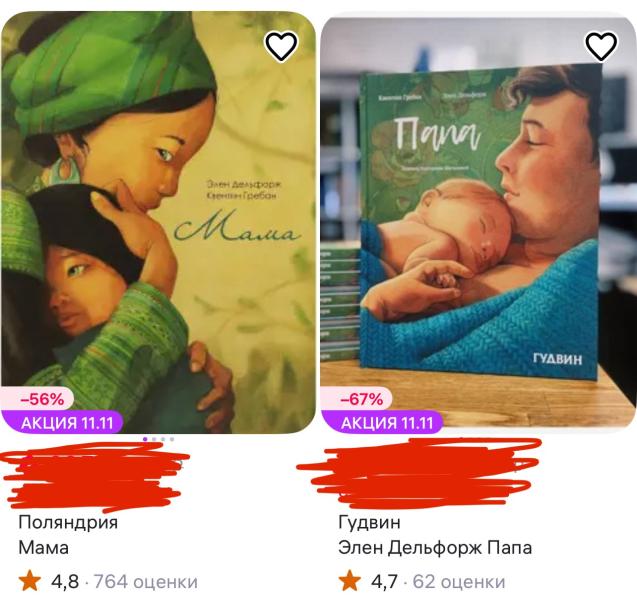Open the Поляндрия publisher link
Viewport: 637px width, 600px height.
[x=68, y=522]
